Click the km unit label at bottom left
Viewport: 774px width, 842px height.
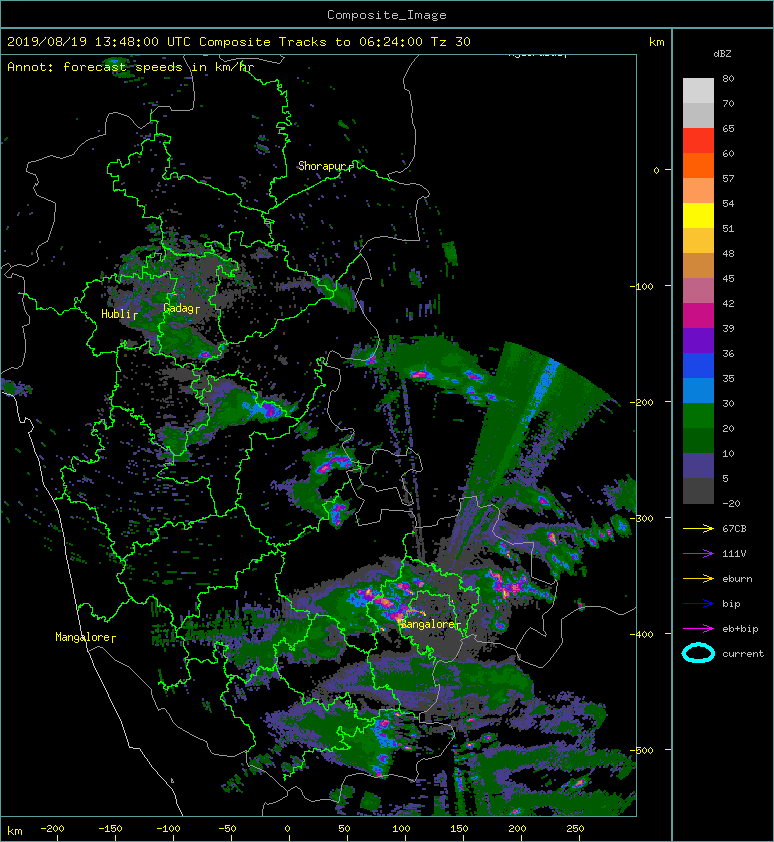pyautogui.click(x=15, y=831)
